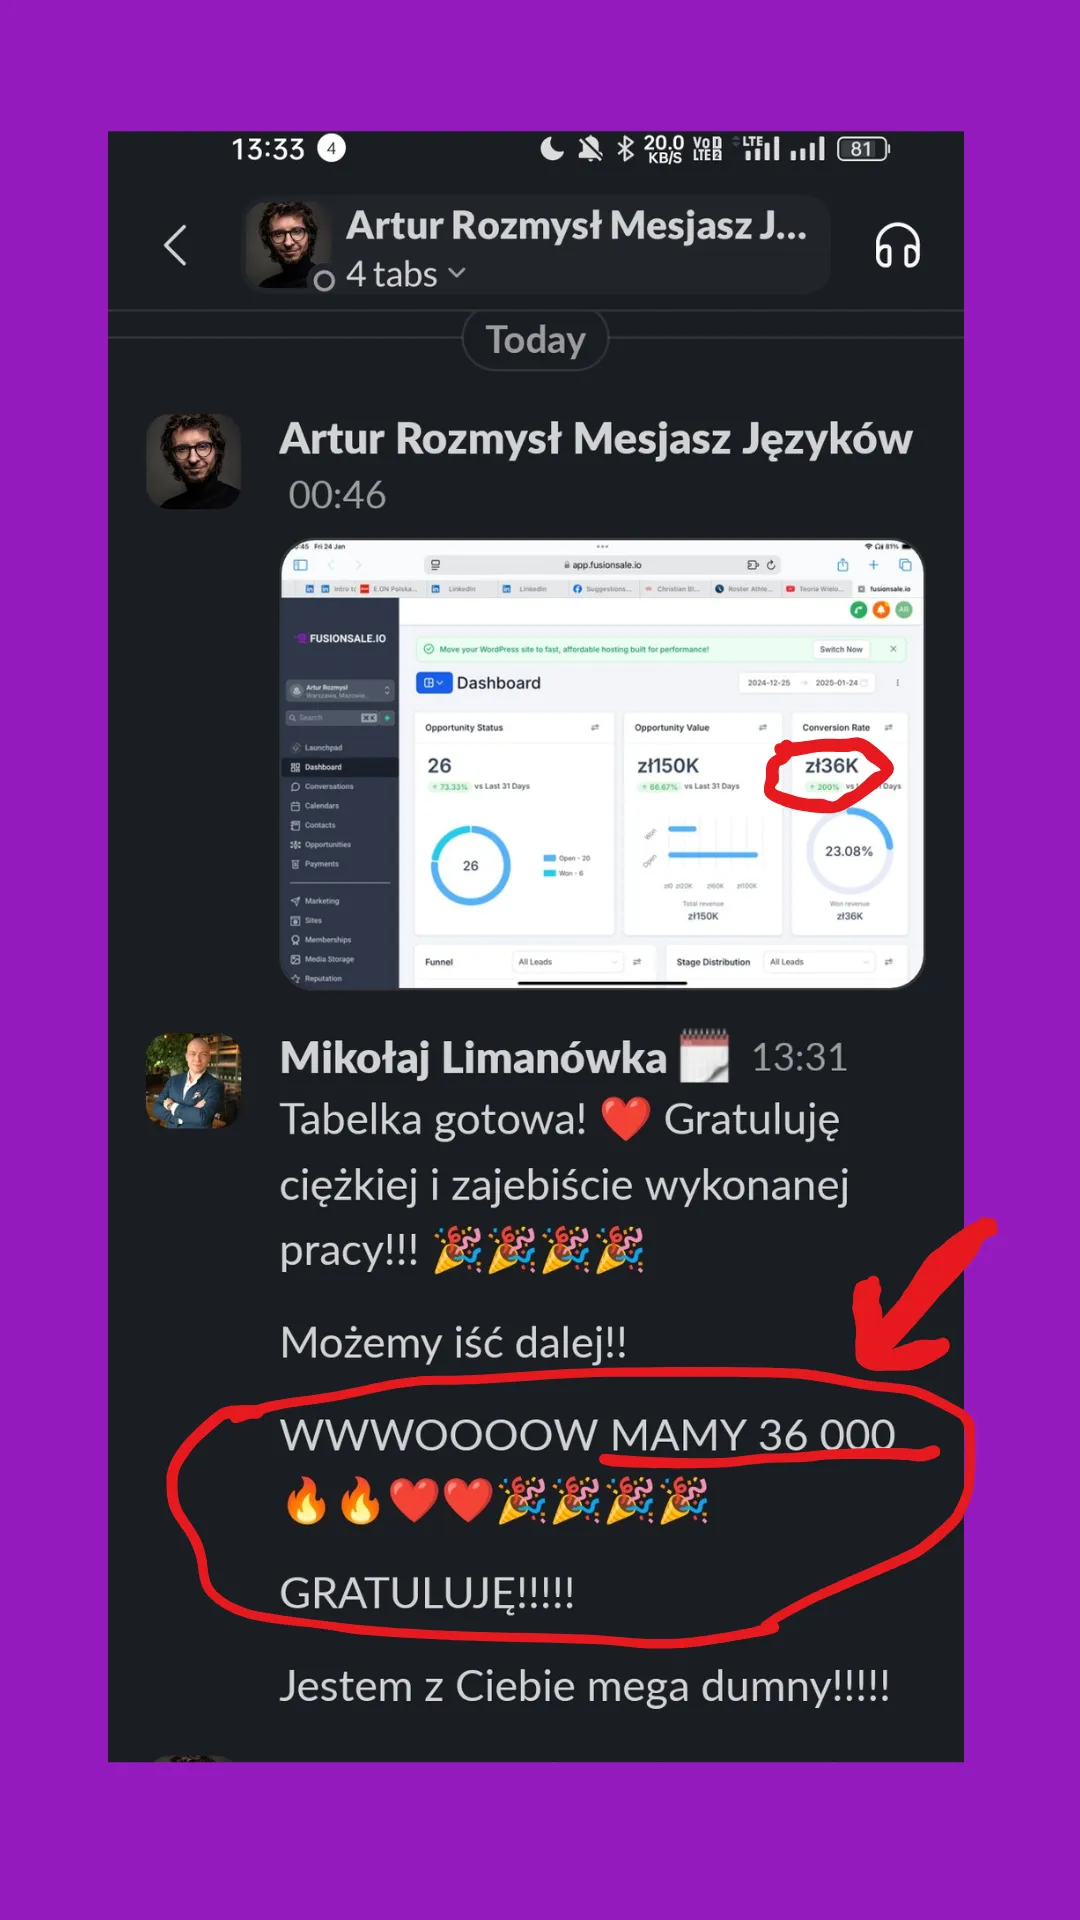The image size is (1080, 1920).
Task: Tap the muted bell icon in status bar
Action: [590, 149]
